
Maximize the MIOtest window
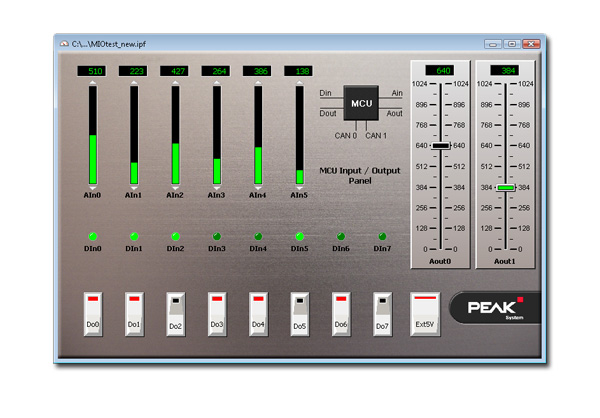point(510,44)
